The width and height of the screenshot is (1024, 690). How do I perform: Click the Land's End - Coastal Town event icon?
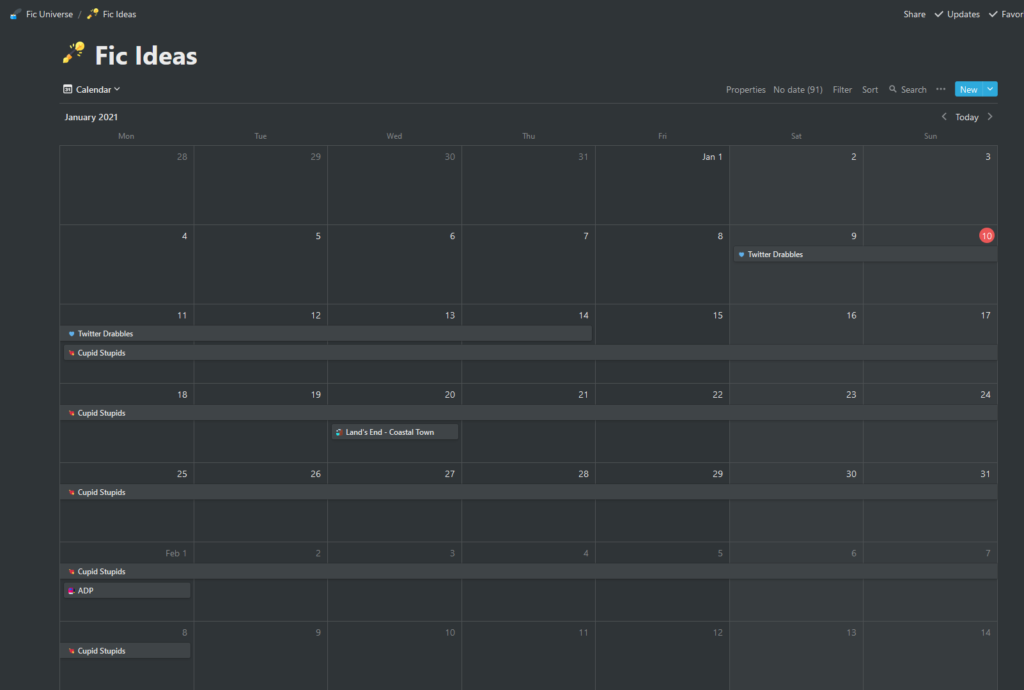339,432
